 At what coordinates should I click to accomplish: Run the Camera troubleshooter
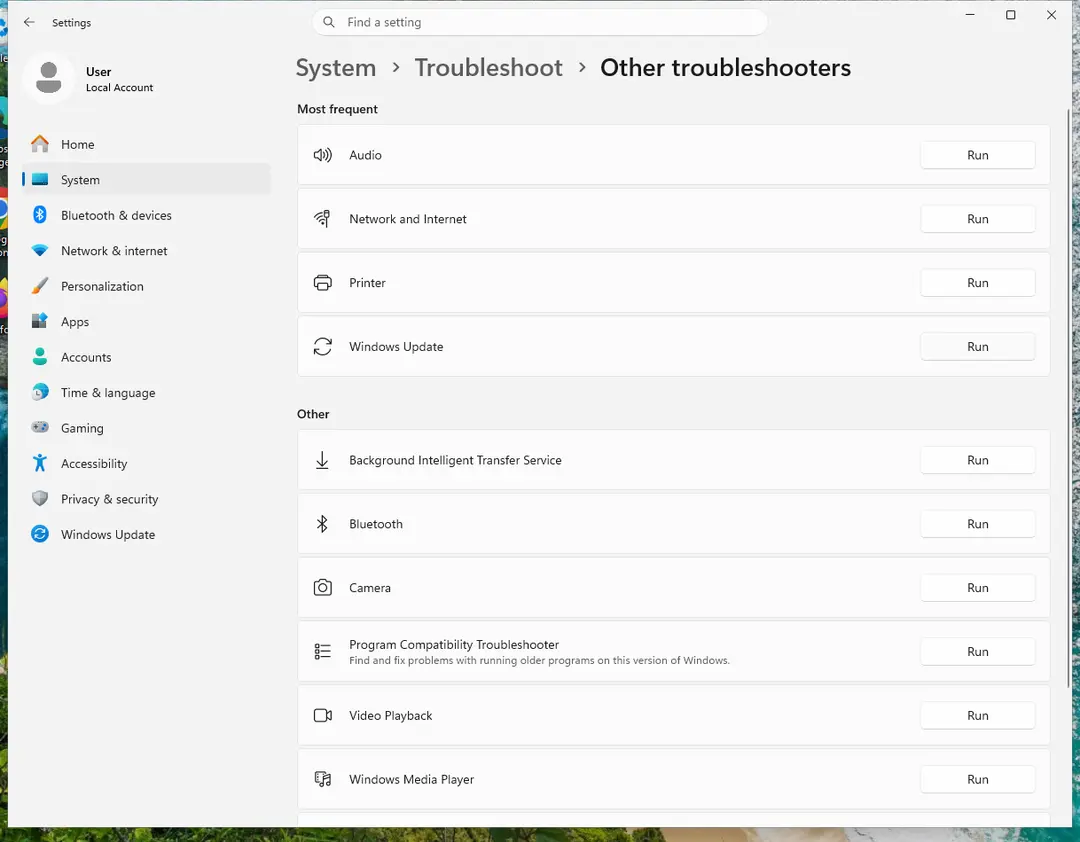pyautogui.click(x=977, y=588)
